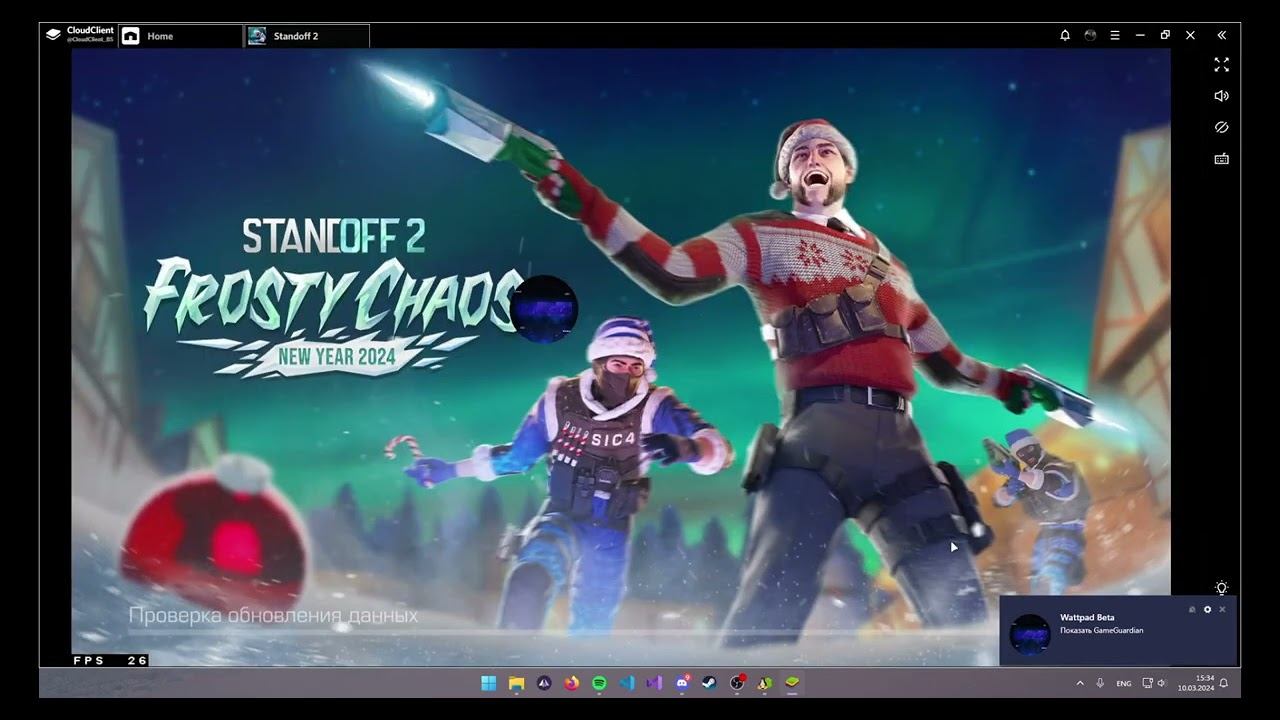
Task: Open the Wattpad Beta notification text
Action: point(1087,617)
